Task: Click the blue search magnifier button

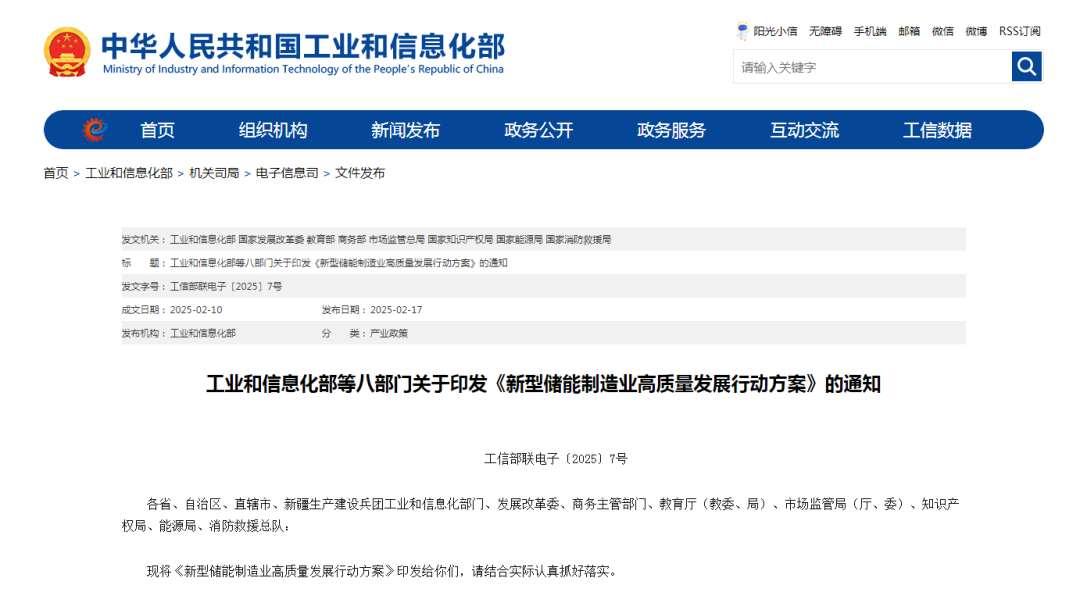Action: click(x=1026, y=67)
